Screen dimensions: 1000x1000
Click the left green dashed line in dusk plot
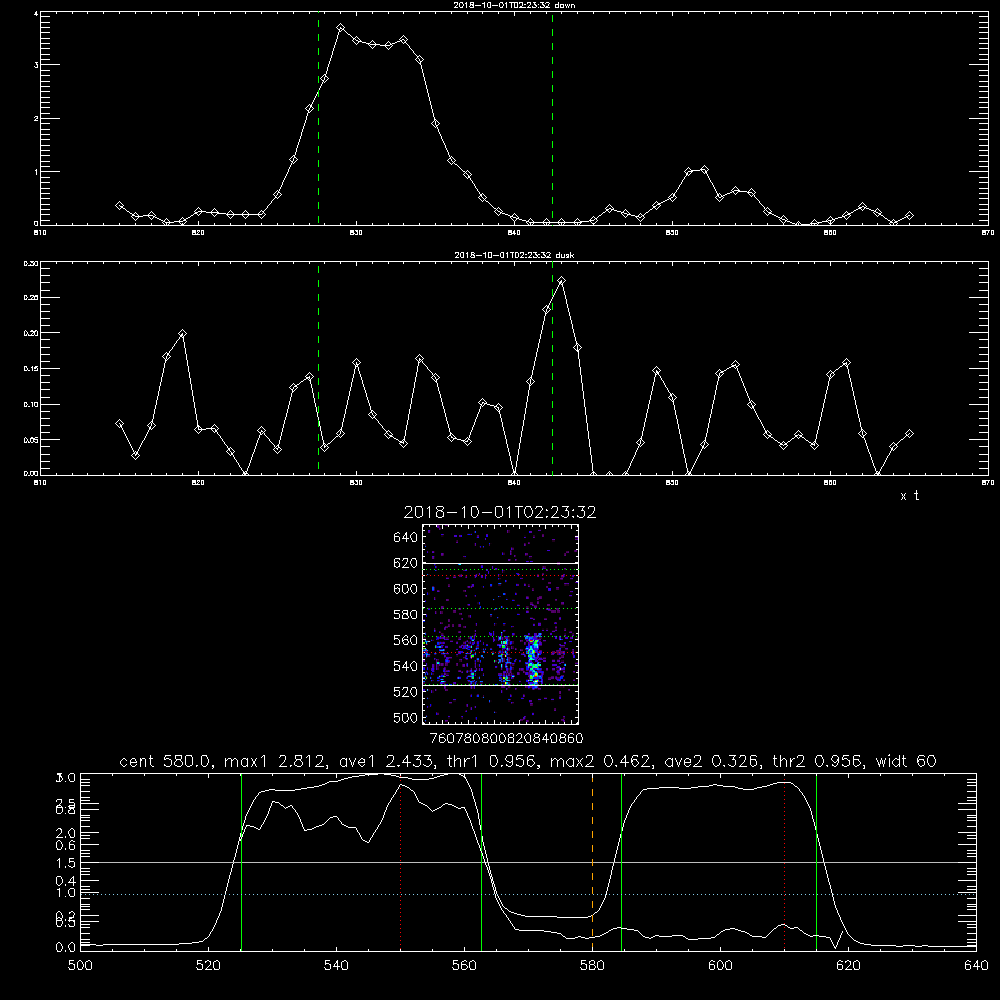point(318,369)
